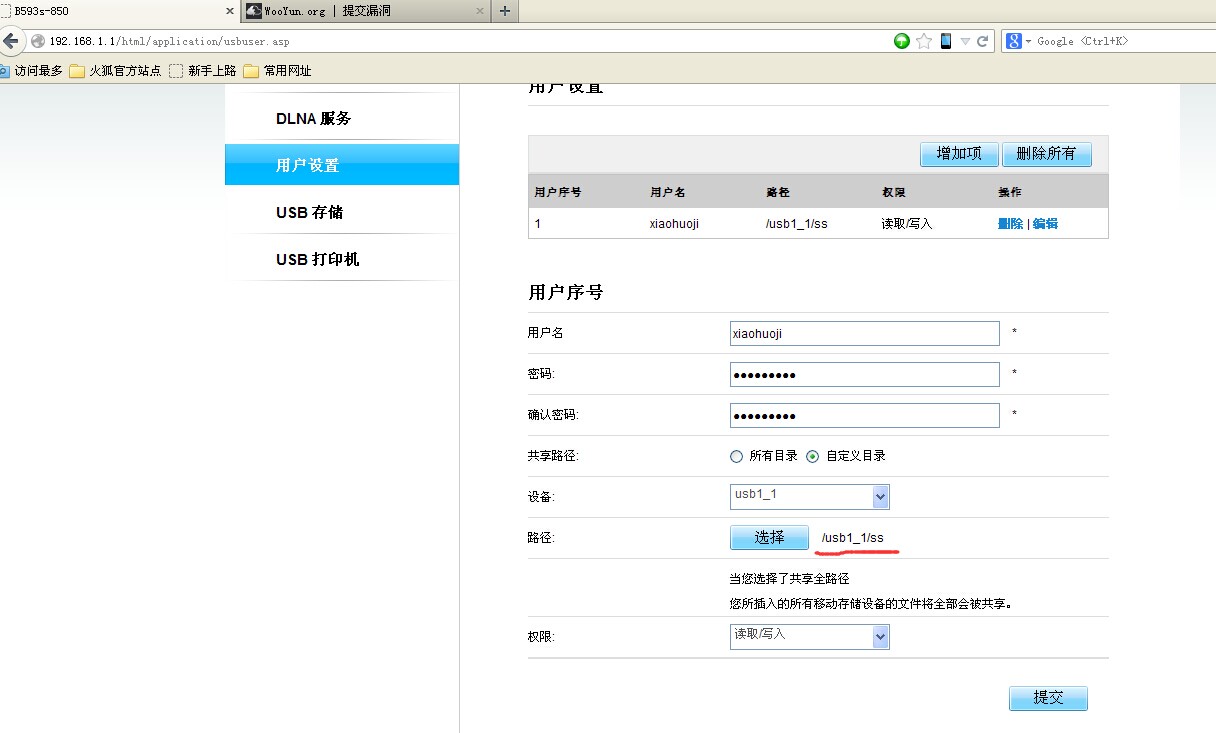Select the 自定义目录 radio button
The image size is (1216, 733).
(x=812, y=456)
